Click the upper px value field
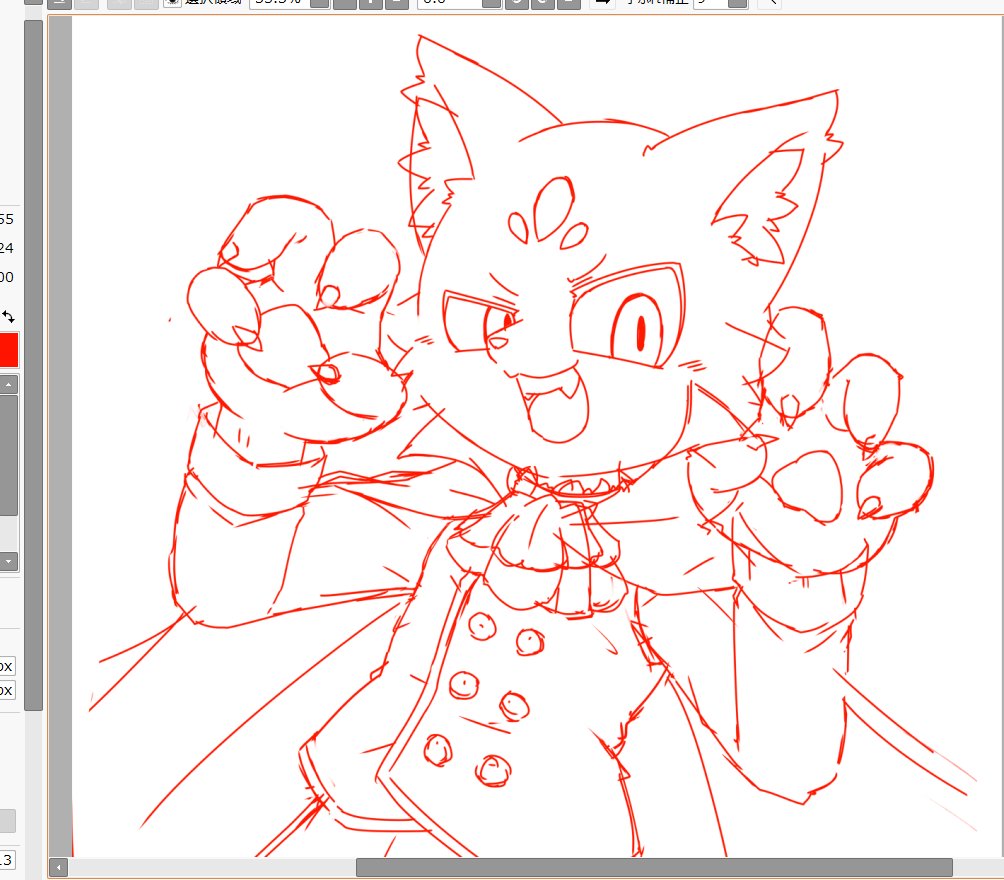1004x880 pixels. 7,666
